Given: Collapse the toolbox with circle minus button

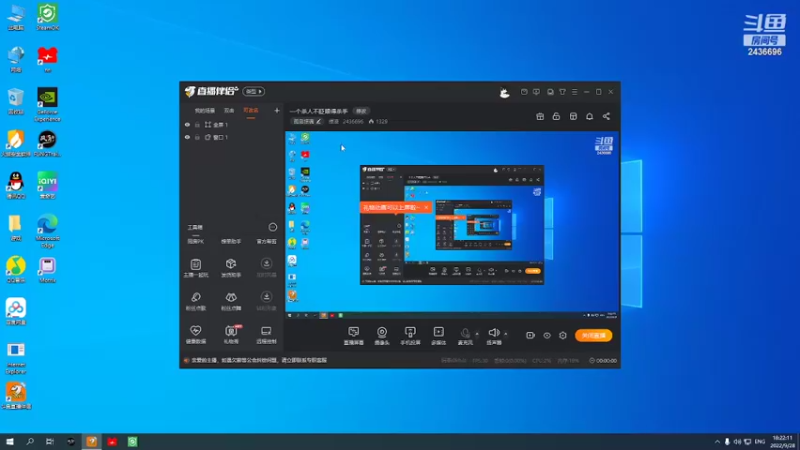Looking at the screenshot, I should click(272, 227).
